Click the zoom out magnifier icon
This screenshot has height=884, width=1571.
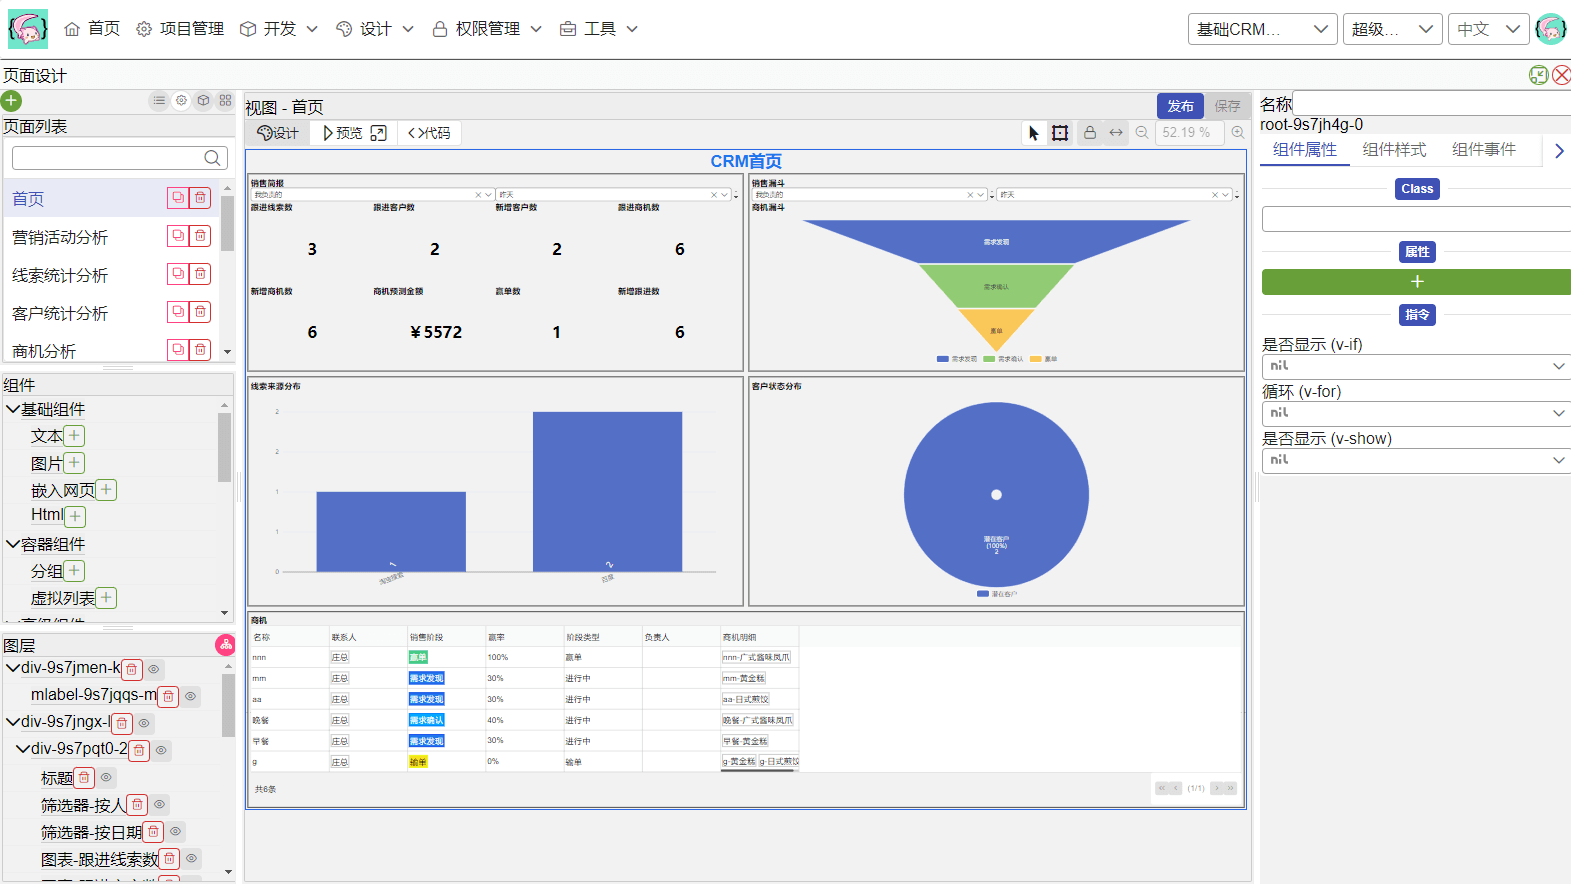[x=1142, y=133]
